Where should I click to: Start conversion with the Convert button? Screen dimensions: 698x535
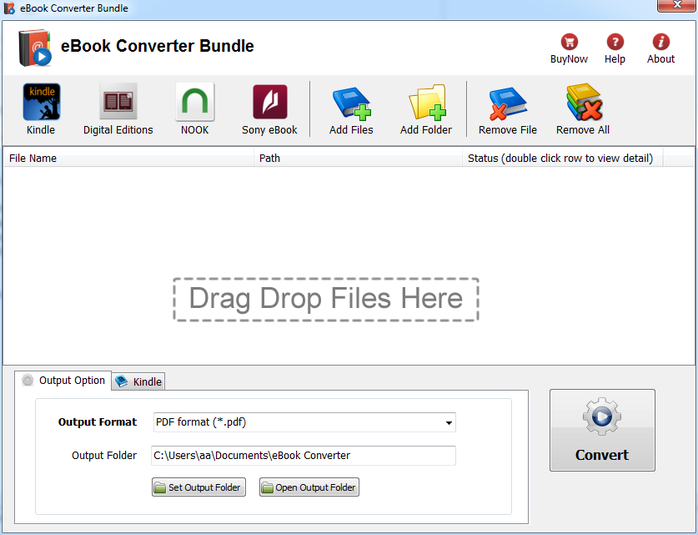pyautogui.click(x=602, y=430)
